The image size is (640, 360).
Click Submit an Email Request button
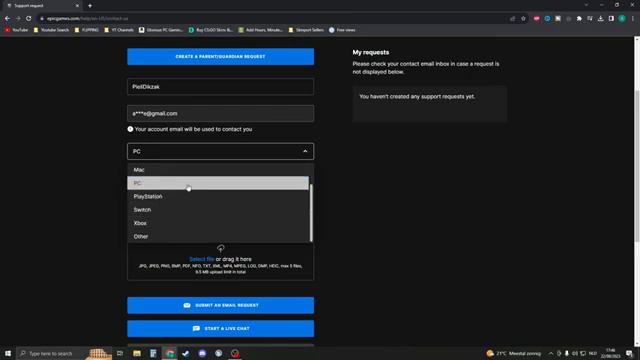coord(220,305)
